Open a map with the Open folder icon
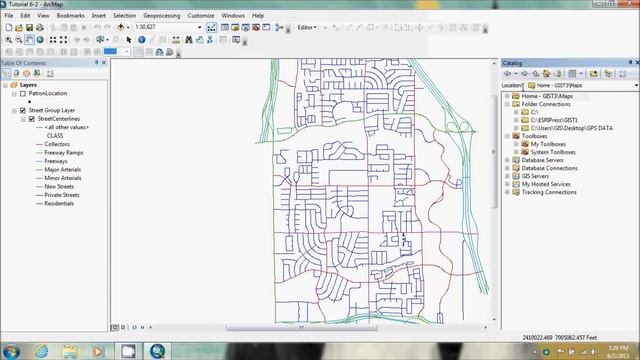Viewport: 640px width, 360px height. tap(19, 27)
